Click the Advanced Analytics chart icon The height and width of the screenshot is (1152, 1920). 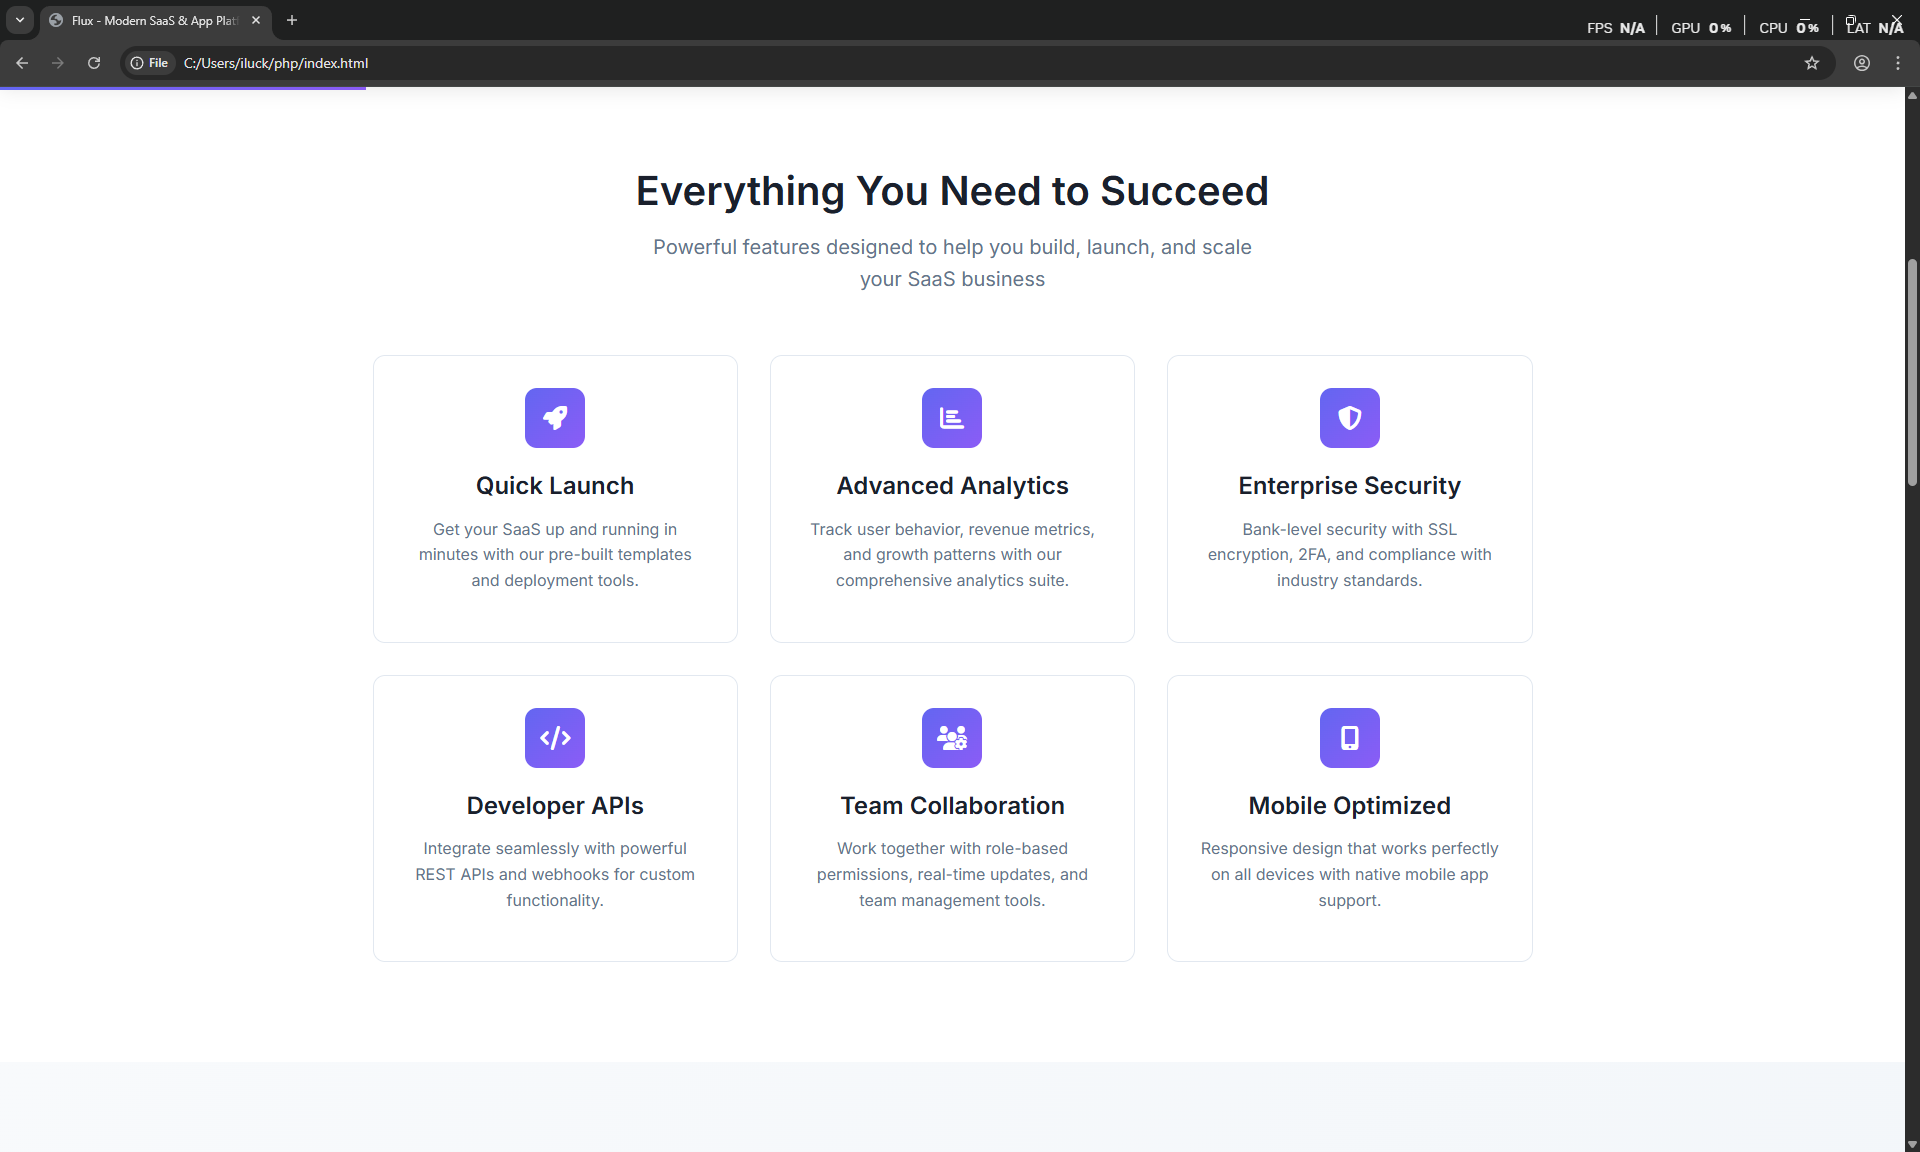click(x=952, y=418)
